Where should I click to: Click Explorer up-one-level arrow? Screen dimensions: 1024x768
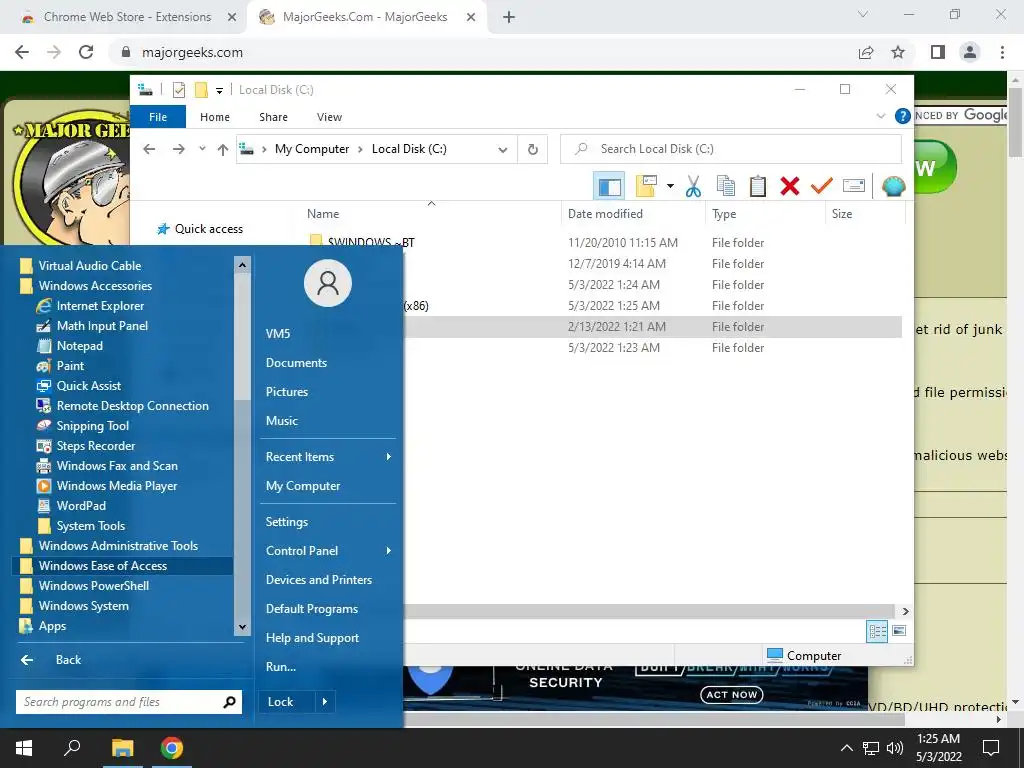click(223, 150)
